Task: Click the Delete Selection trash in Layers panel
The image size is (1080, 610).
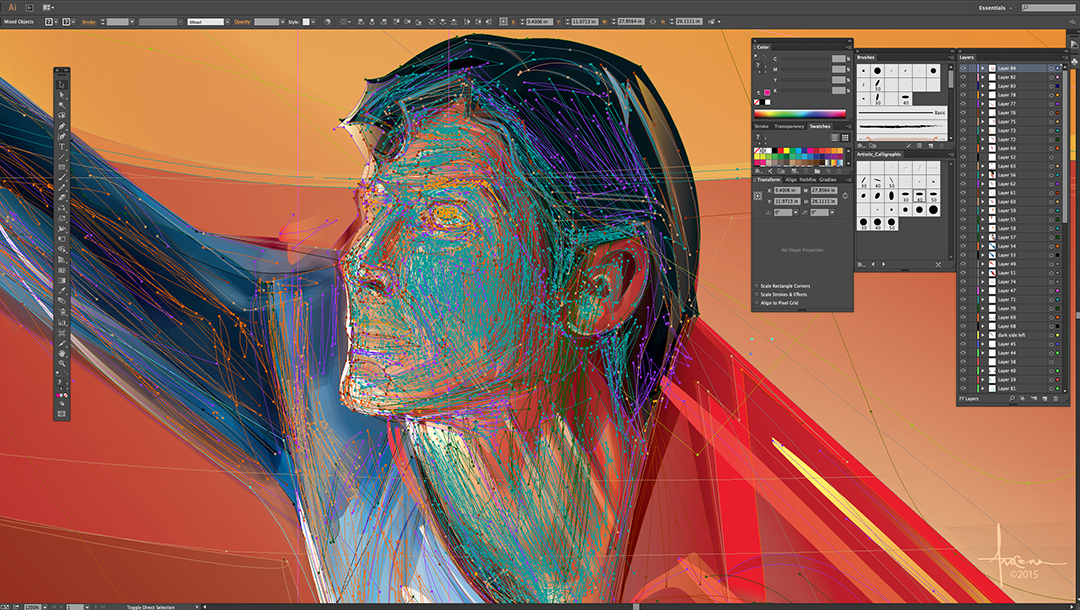Action: click(x=1056, y=399)
